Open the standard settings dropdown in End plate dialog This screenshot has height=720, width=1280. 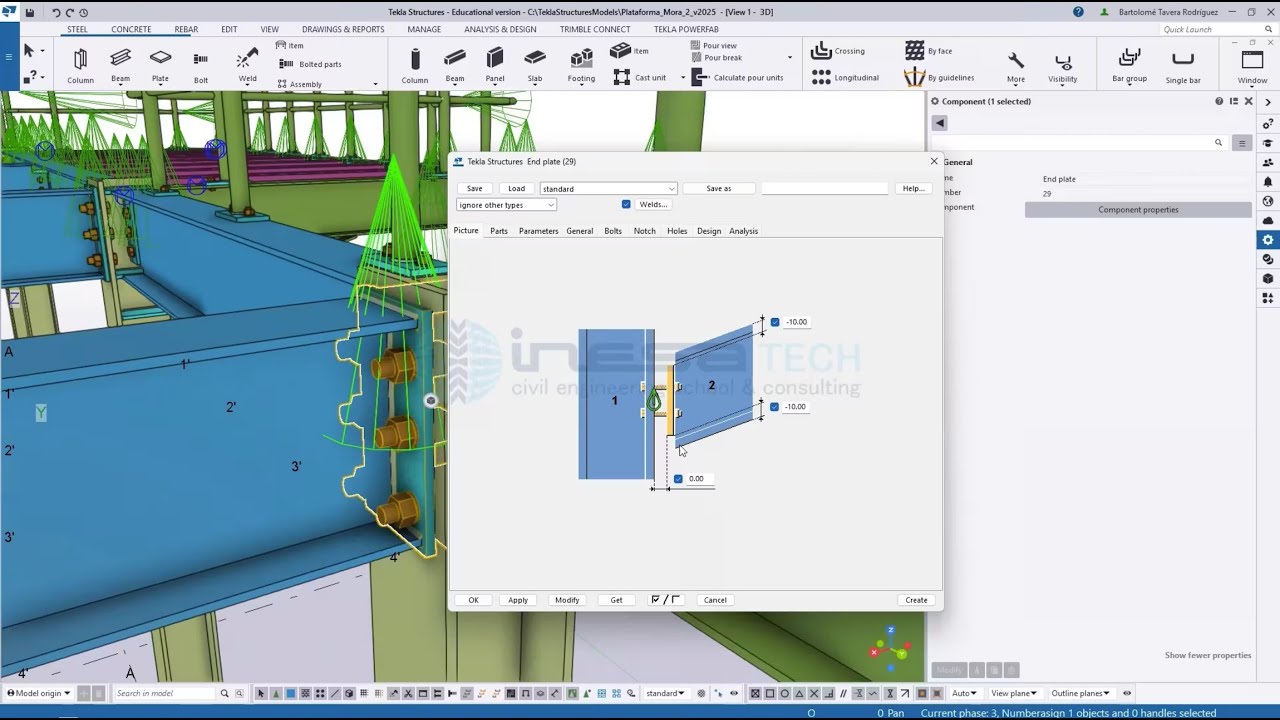coord(608,188)
